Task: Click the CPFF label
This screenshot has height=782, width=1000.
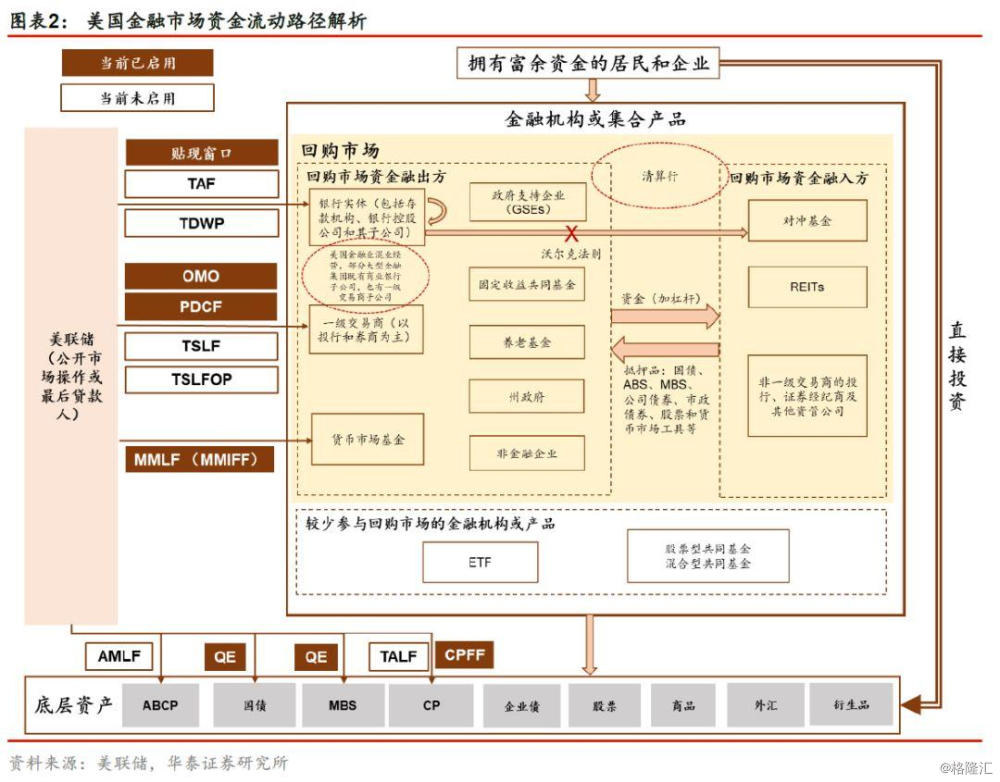Action: click(465, 655)
